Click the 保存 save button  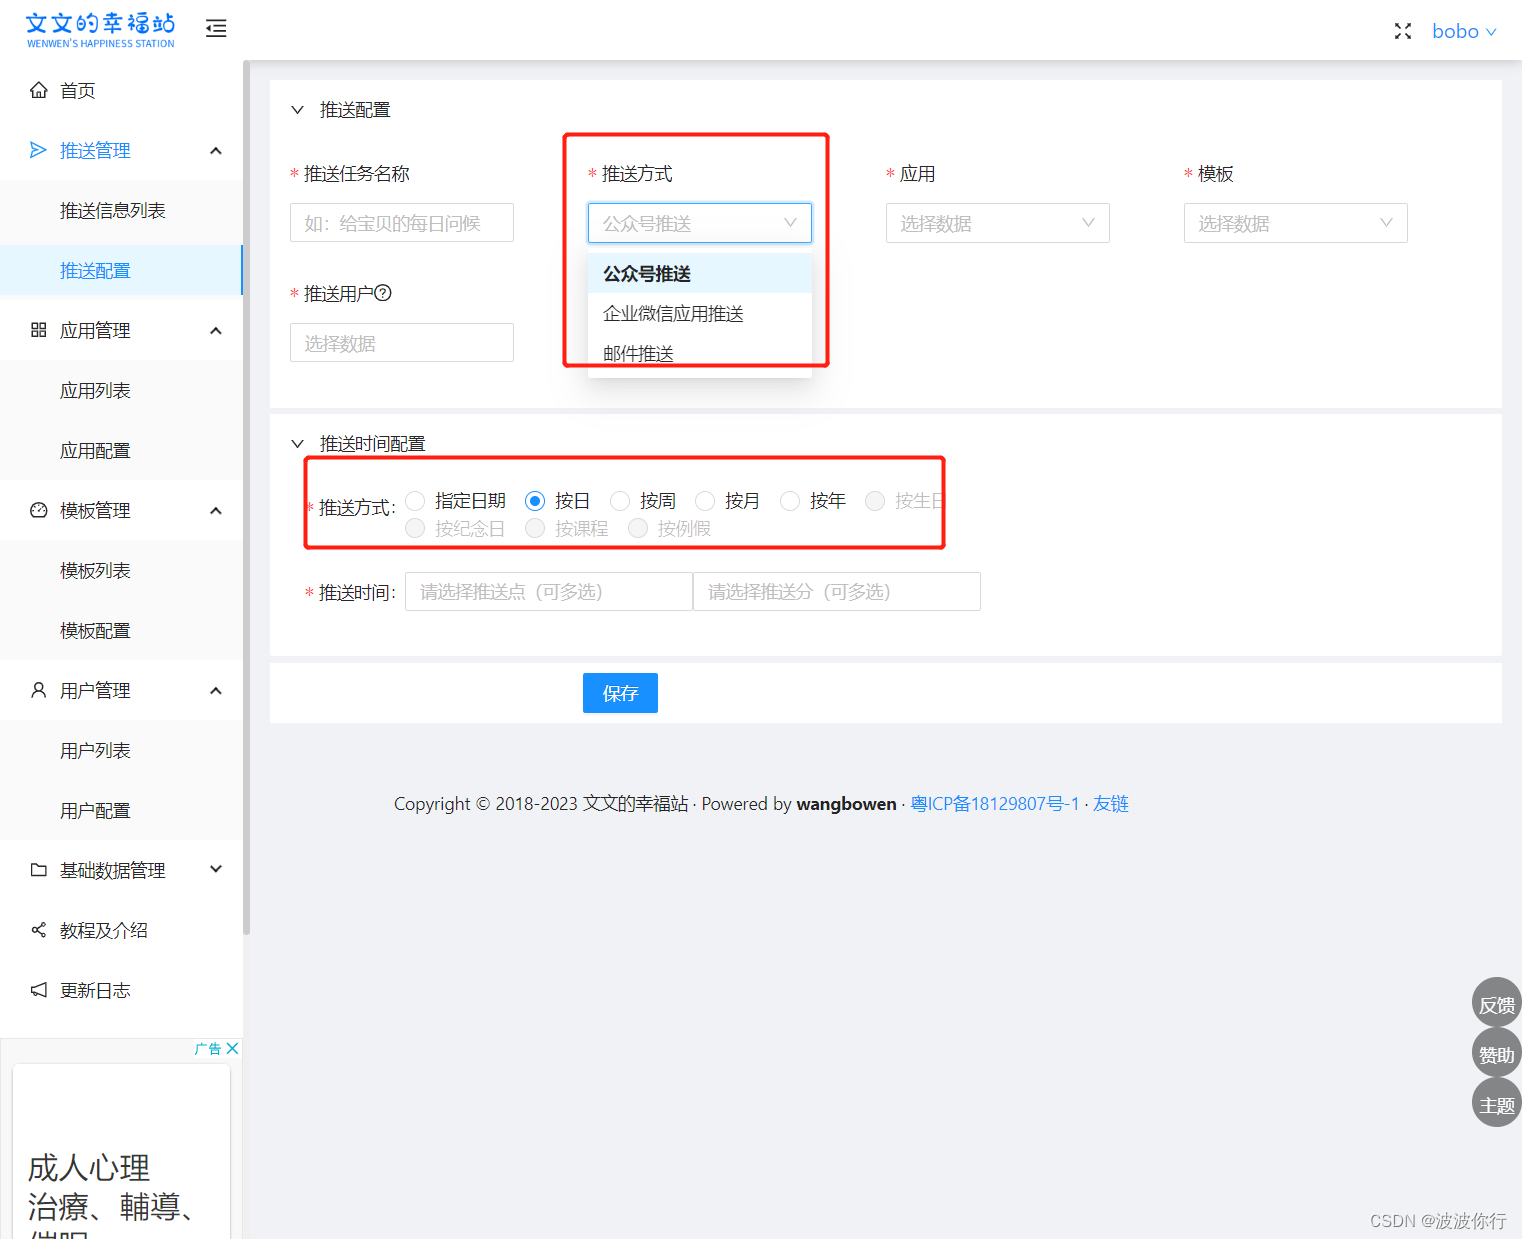click(x=620, y=693)
